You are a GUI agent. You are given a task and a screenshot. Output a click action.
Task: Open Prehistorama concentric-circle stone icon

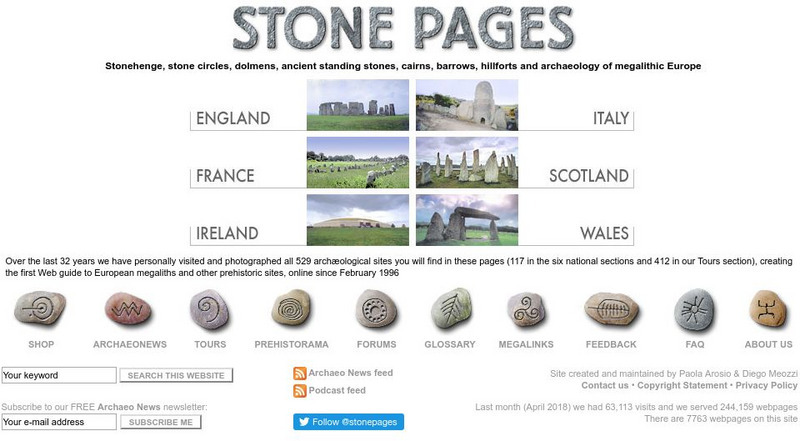[x=291, y=308]
